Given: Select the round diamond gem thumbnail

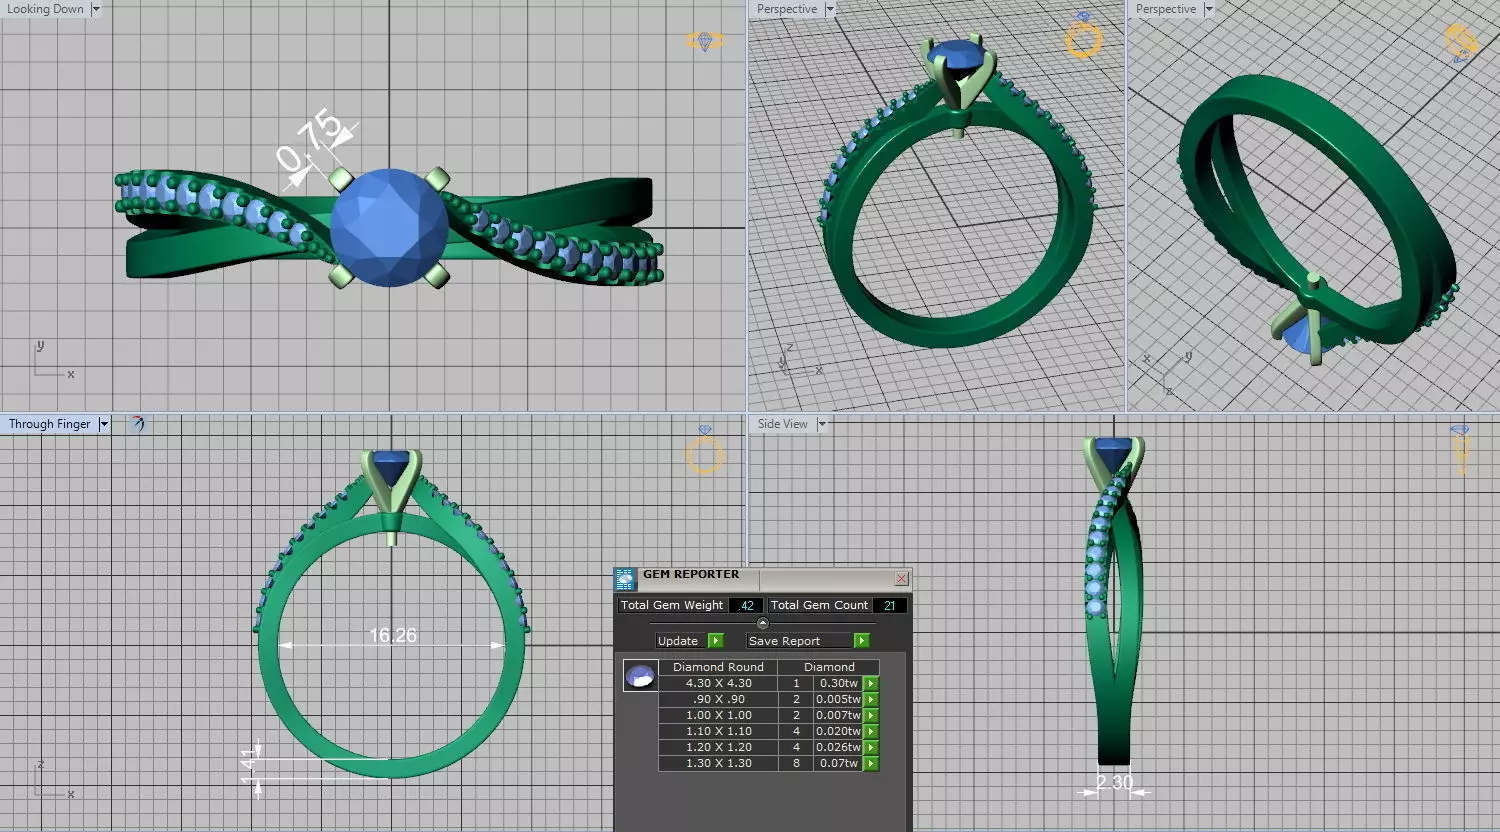Looking at the screenshot, I should coord(640,676).
